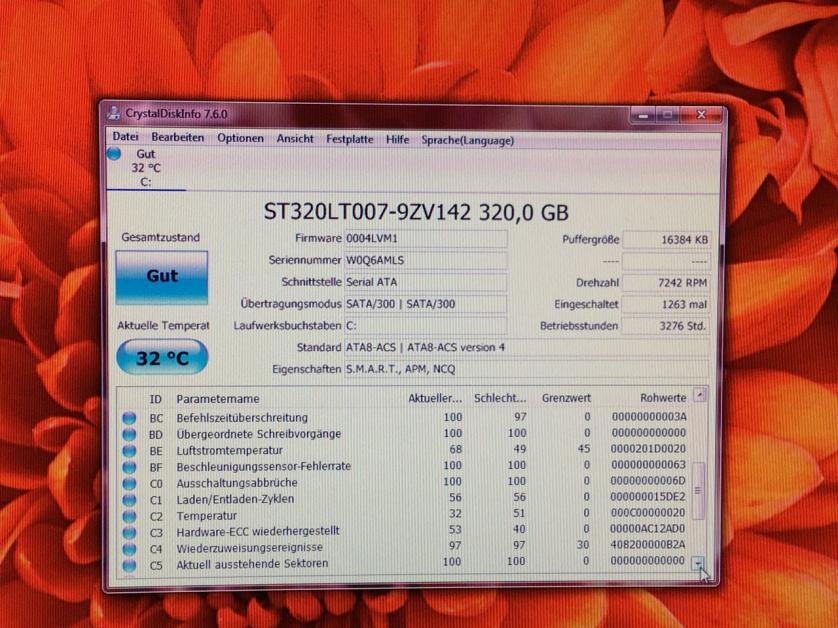The height and width of the screenshot is (628, 838).
Task: Click status orb of C3 Hardware-ECC row
Action: pos(129,533)
